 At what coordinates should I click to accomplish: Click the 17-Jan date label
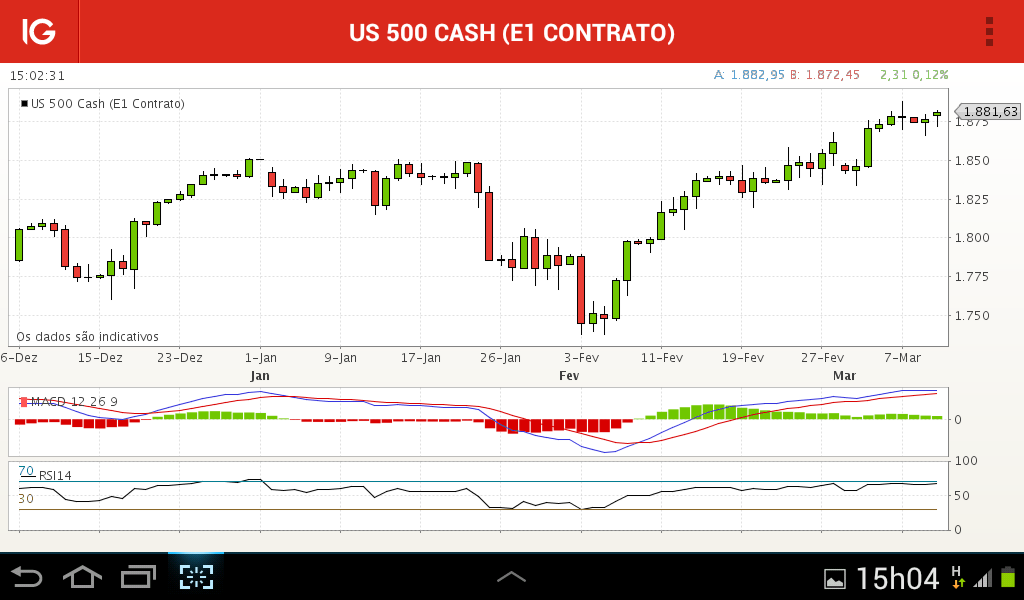click(421, 358)
